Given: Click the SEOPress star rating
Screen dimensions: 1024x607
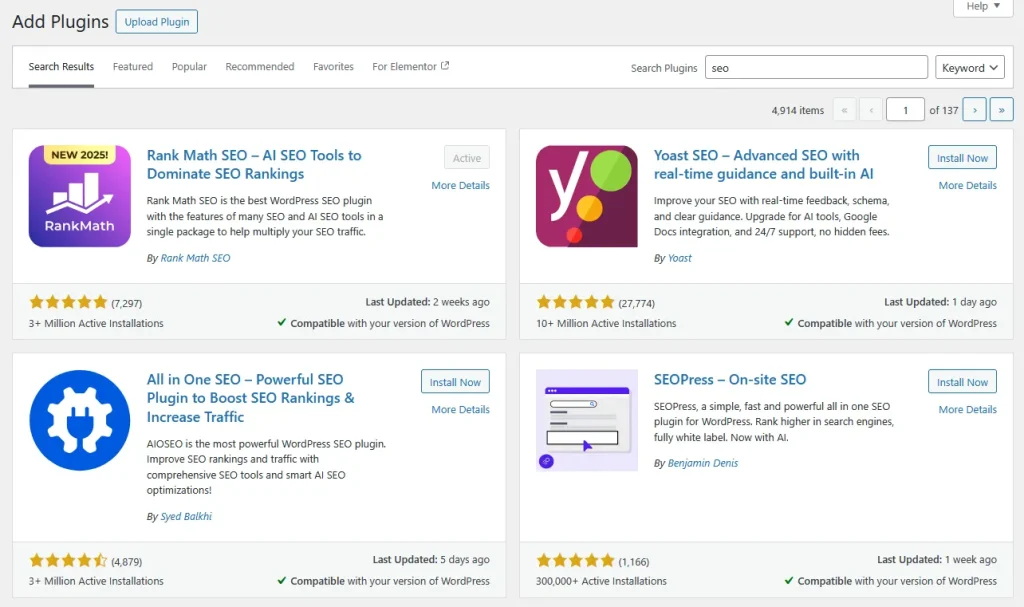Looking at the screenshot, I should [575, 560].
